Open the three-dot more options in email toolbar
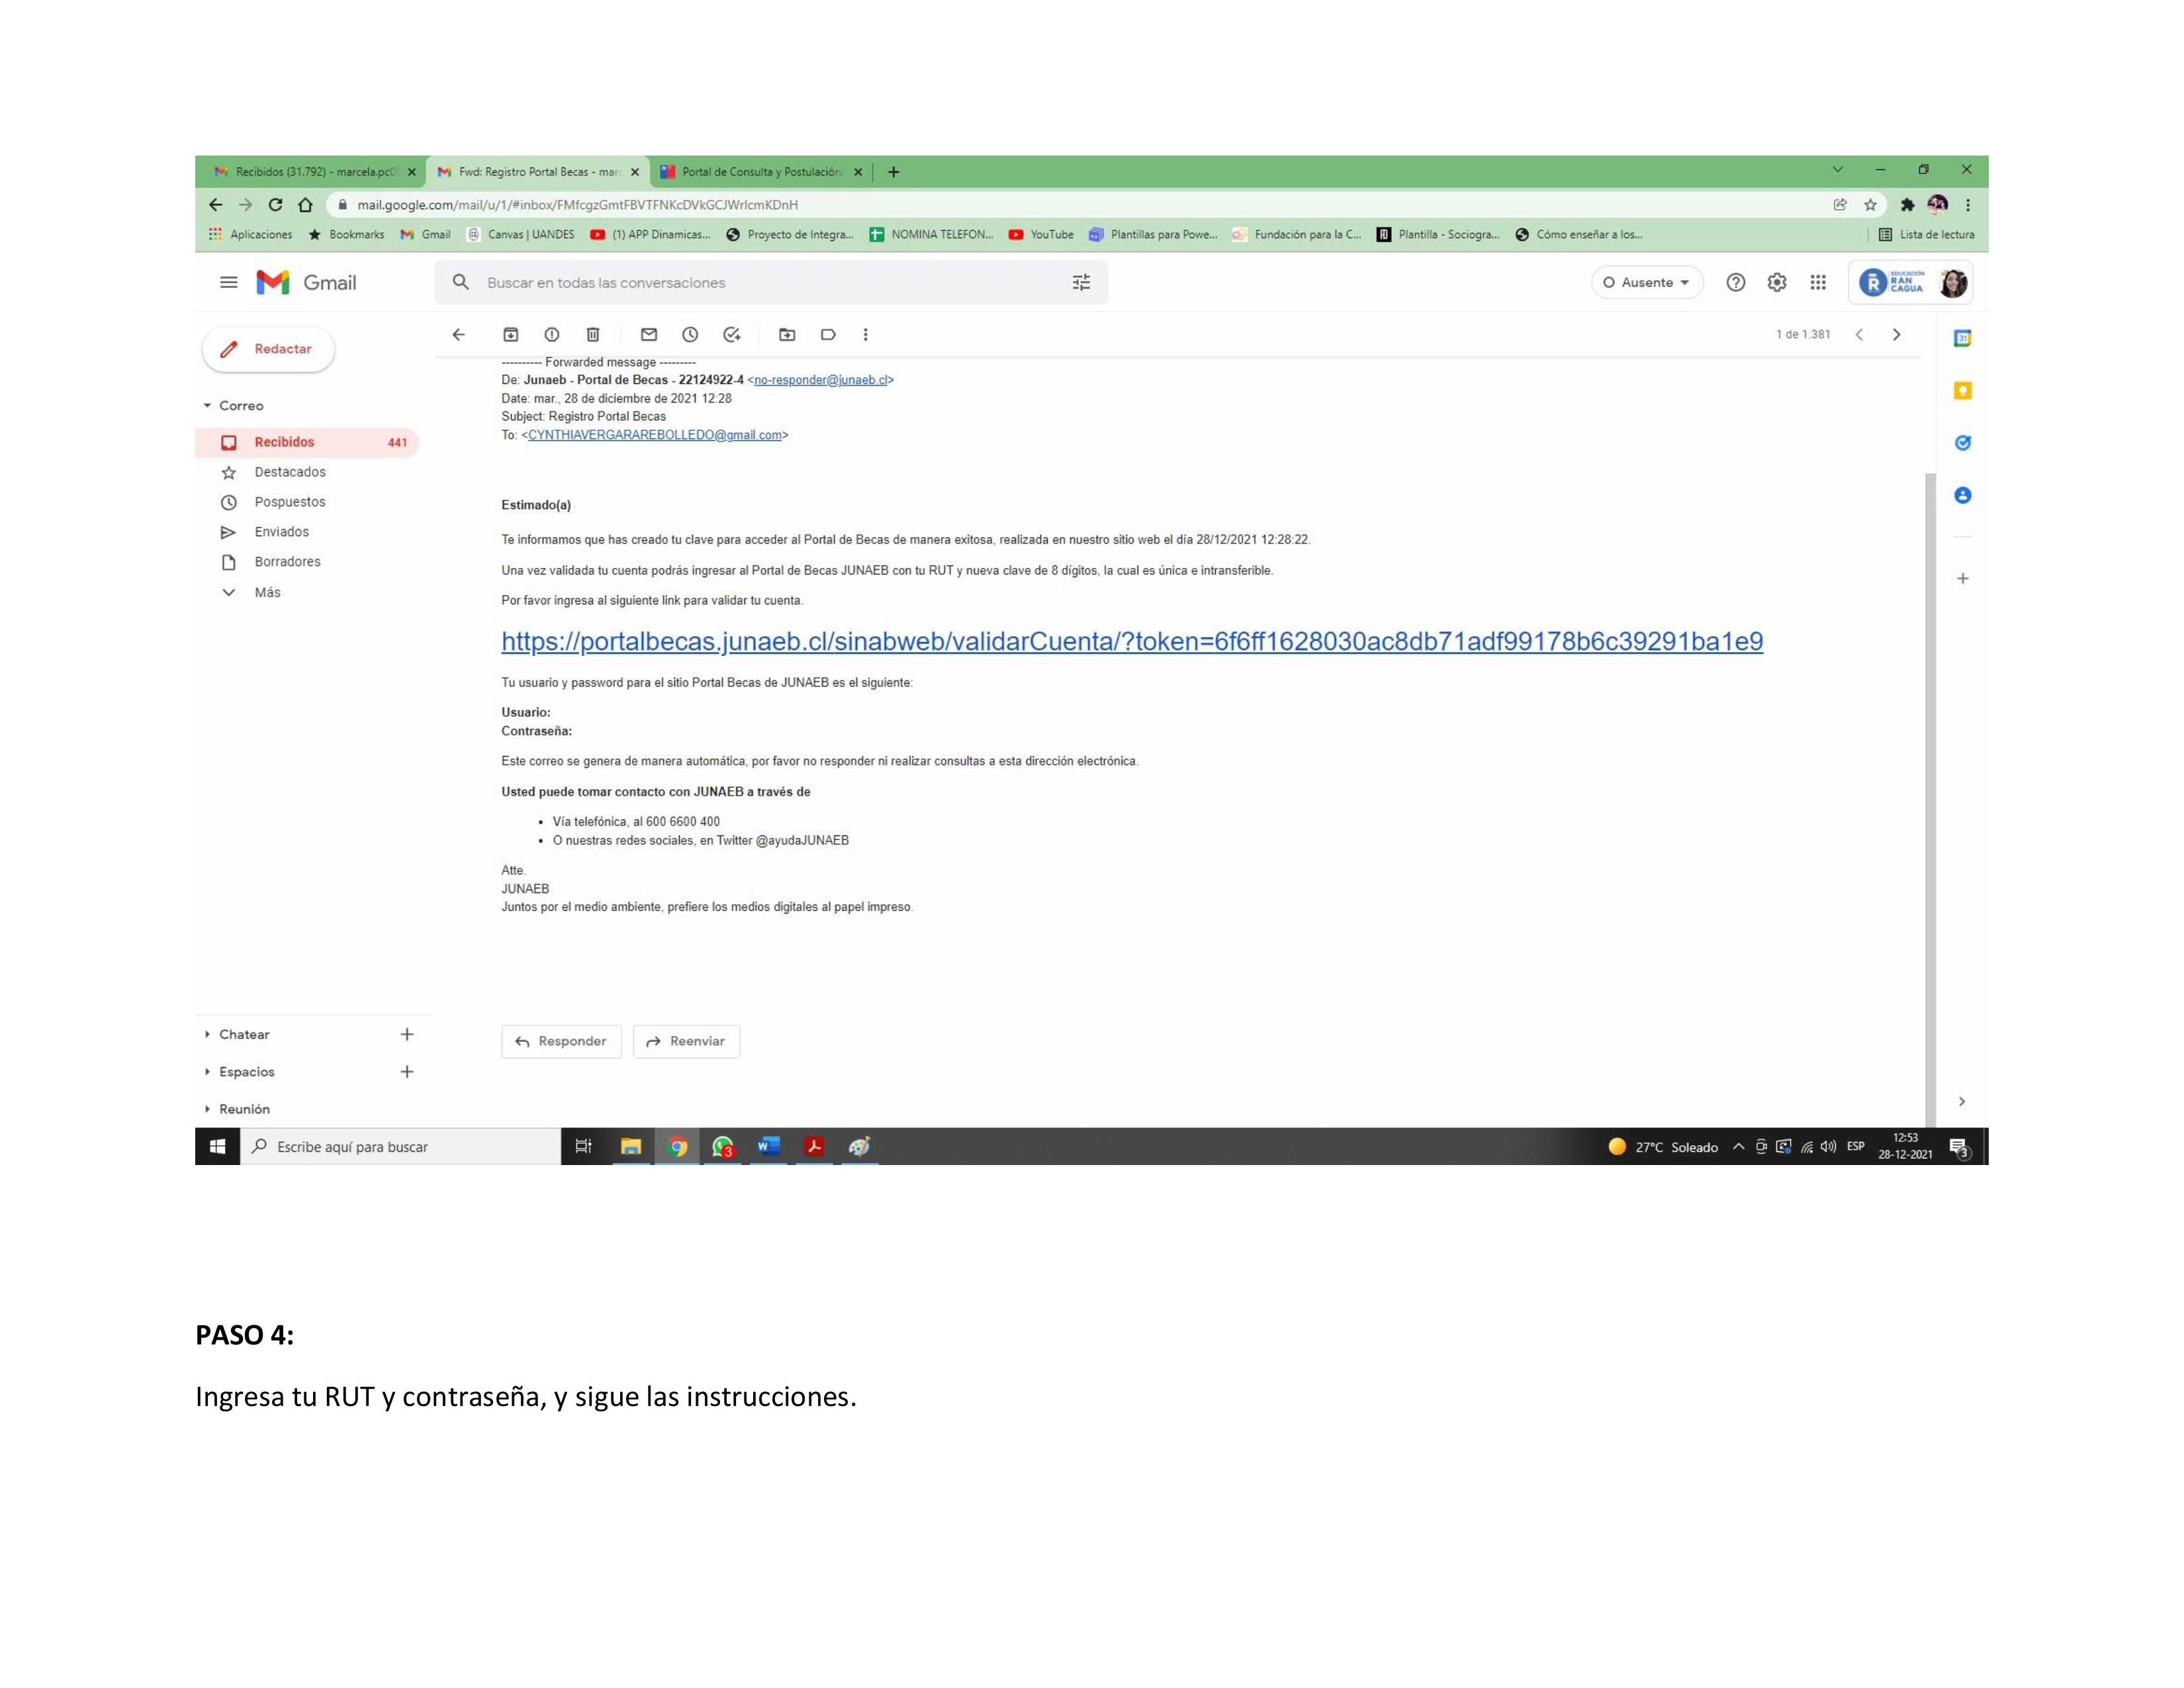This screenshot has width=2184, height=1688. tap(865, 335)
